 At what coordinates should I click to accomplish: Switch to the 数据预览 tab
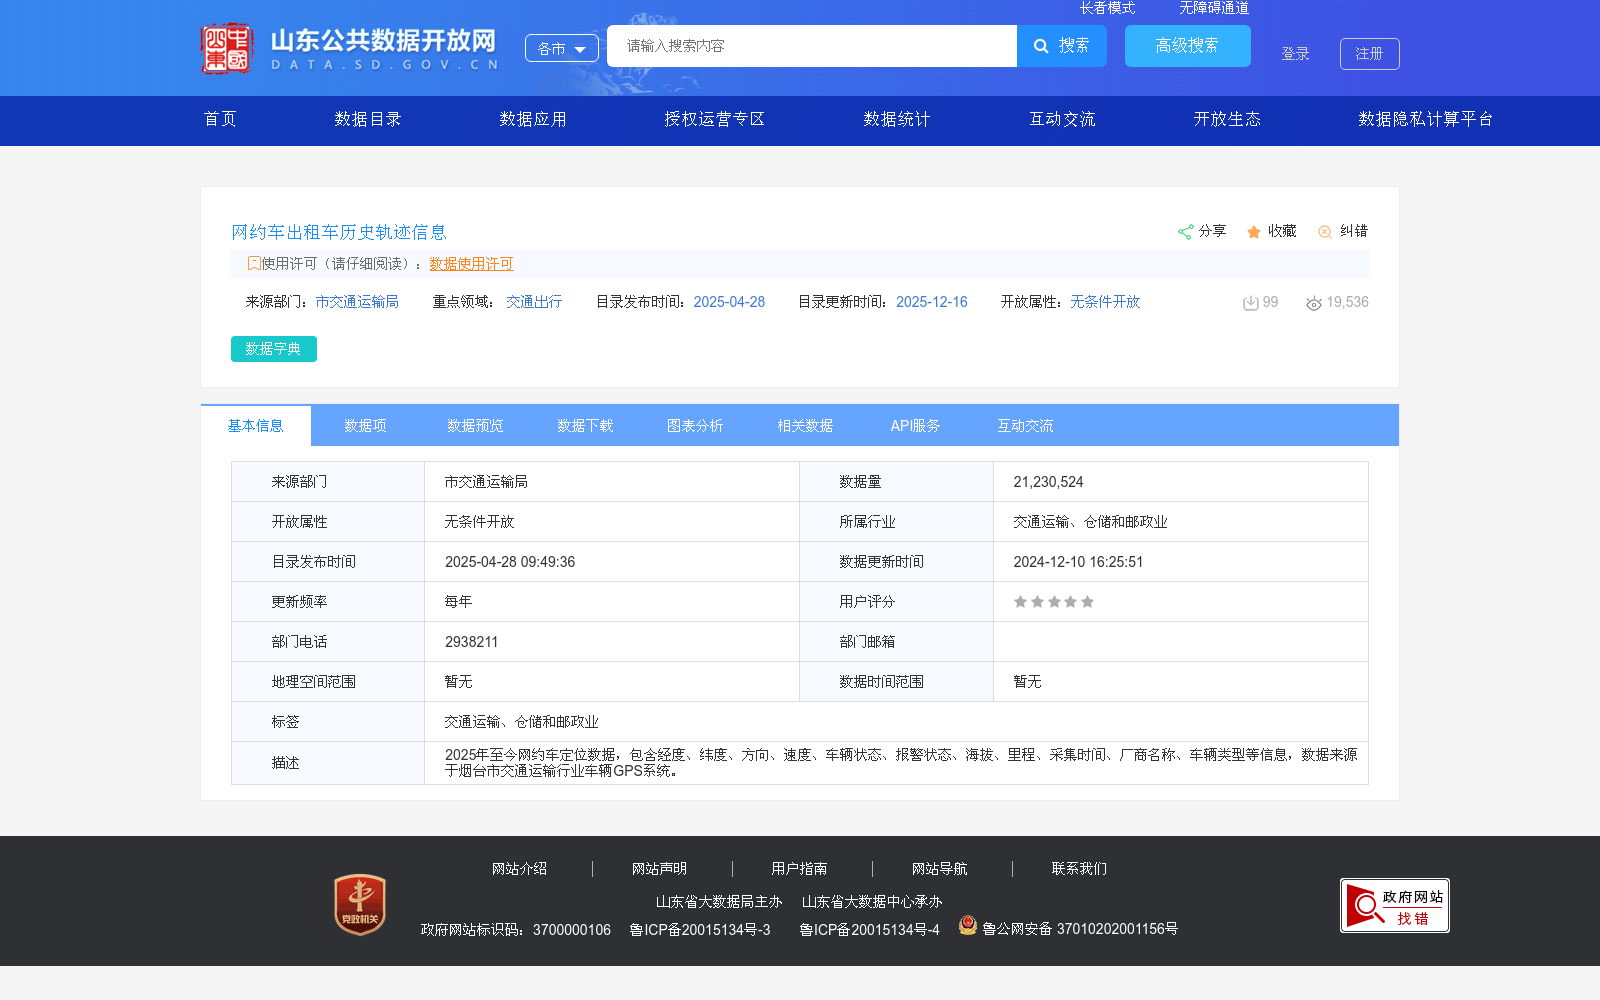(x=476, y=426)
